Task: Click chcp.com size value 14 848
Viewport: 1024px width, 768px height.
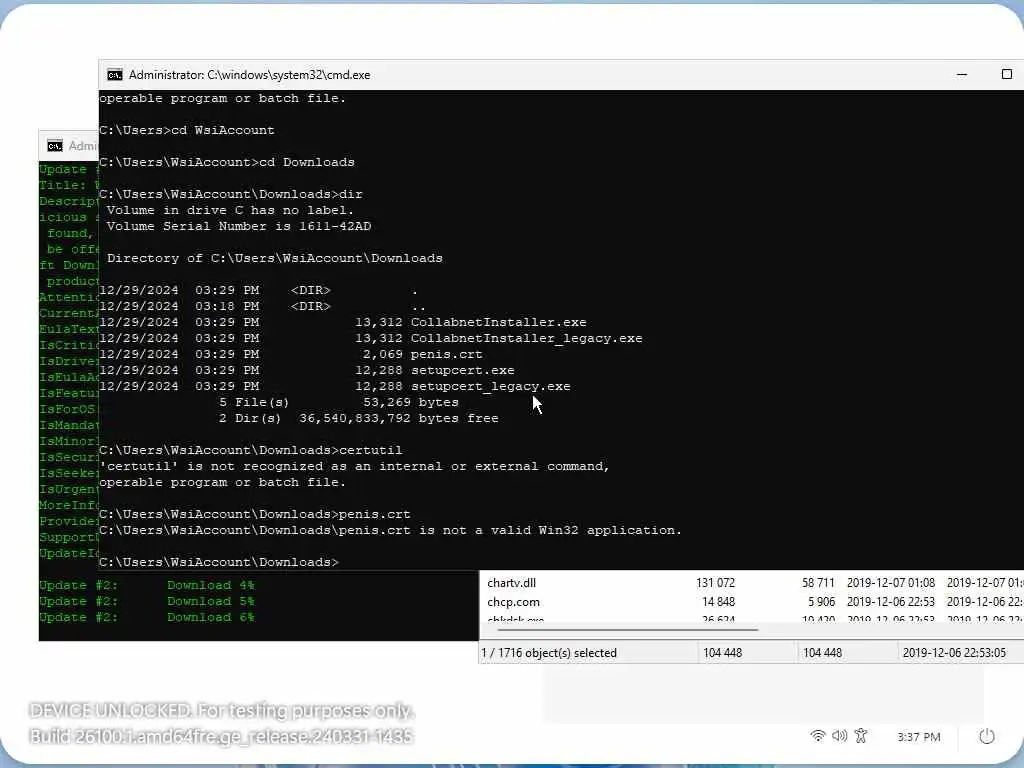Action: coord(718,601)
